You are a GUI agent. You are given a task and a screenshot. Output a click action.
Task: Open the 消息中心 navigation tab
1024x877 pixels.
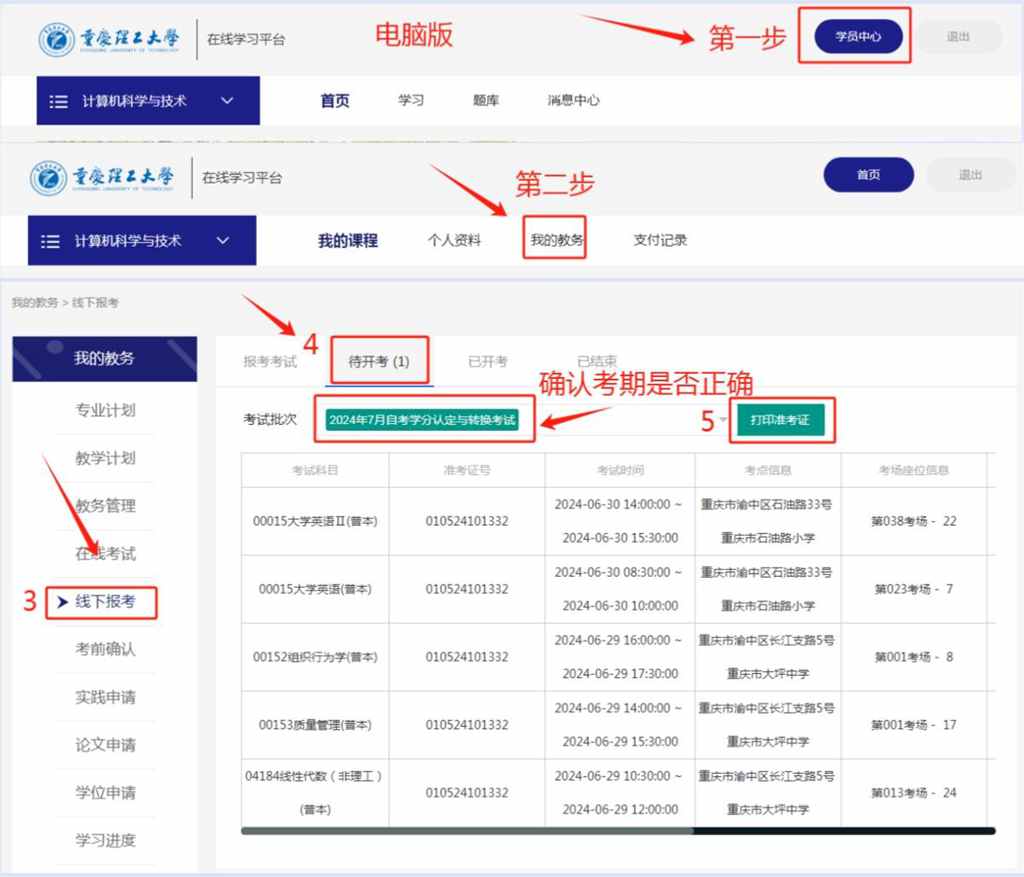click(x=573, y=100)
